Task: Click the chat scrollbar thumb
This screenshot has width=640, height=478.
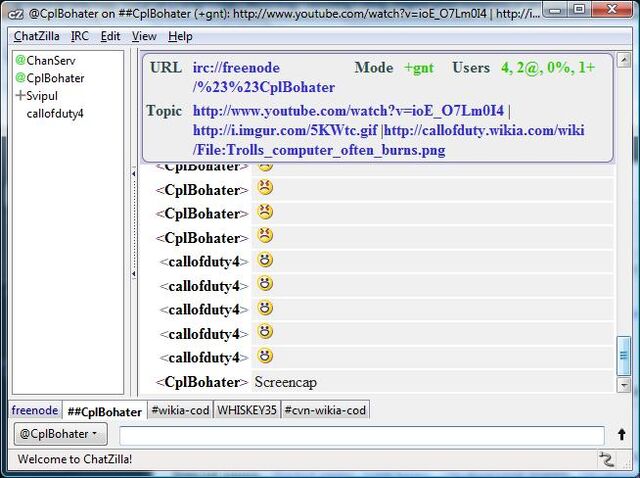Action: [624, 355]
